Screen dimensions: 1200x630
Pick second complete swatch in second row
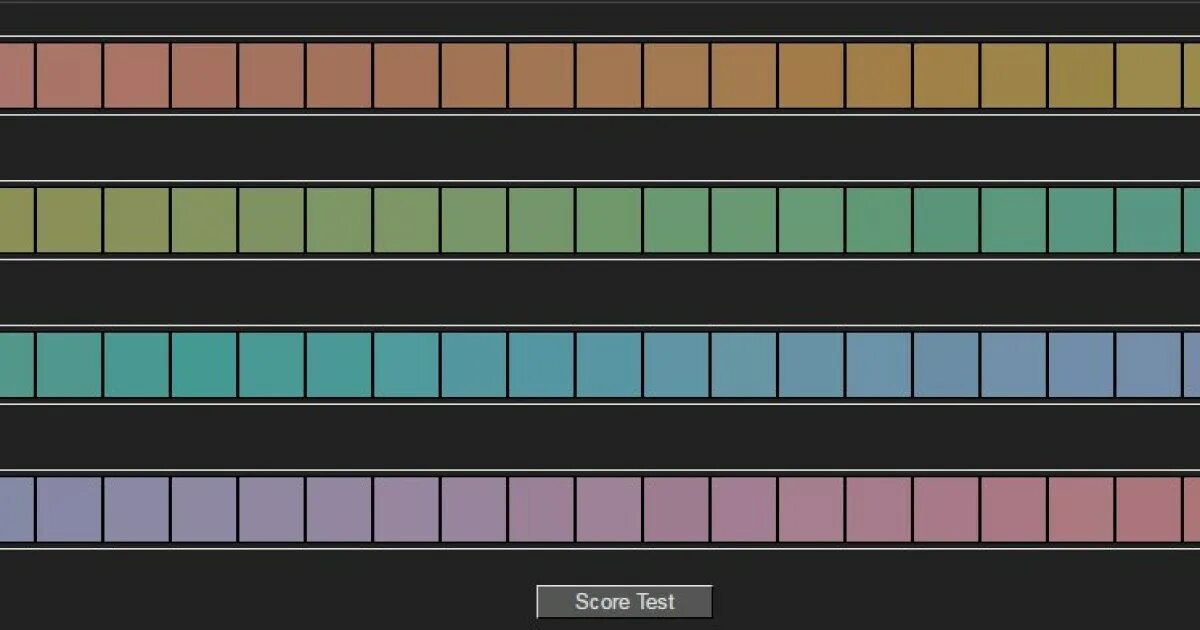click(136, 220)
